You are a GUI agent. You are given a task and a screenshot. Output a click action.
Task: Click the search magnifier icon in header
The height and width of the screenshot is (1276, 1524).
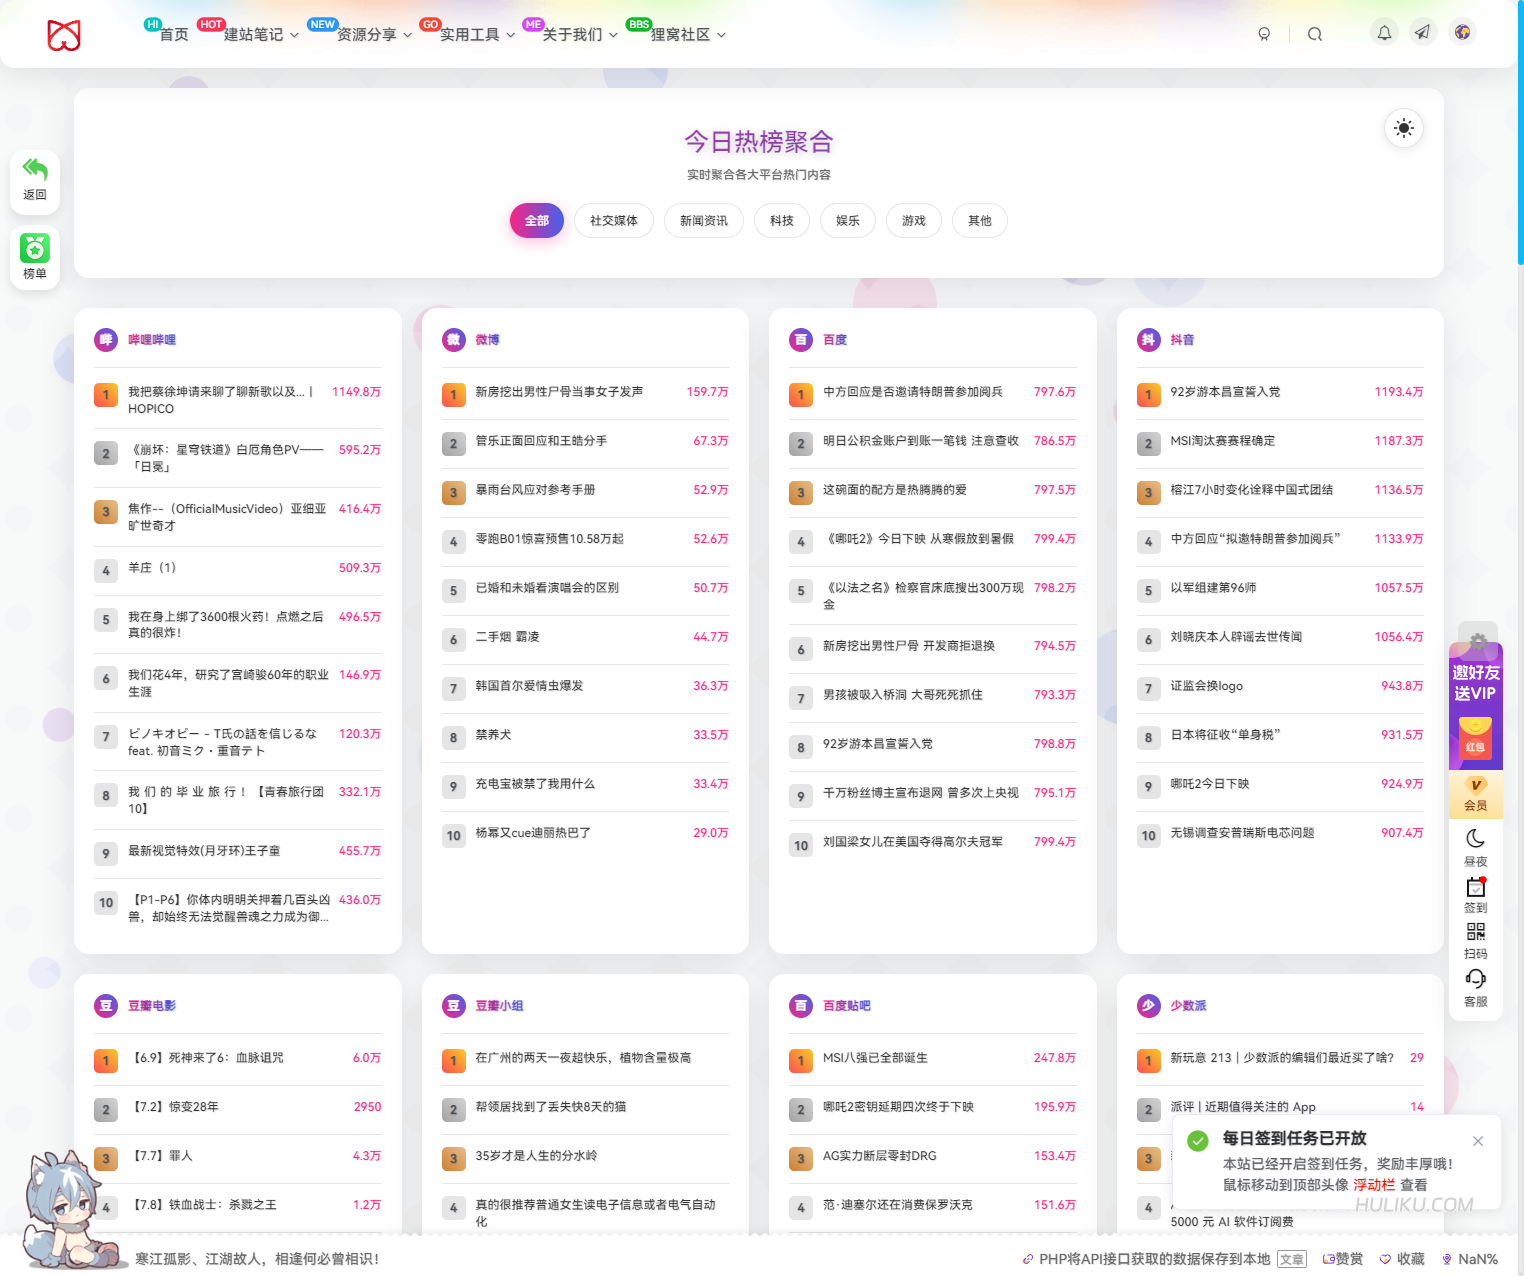click(1314, 34)
